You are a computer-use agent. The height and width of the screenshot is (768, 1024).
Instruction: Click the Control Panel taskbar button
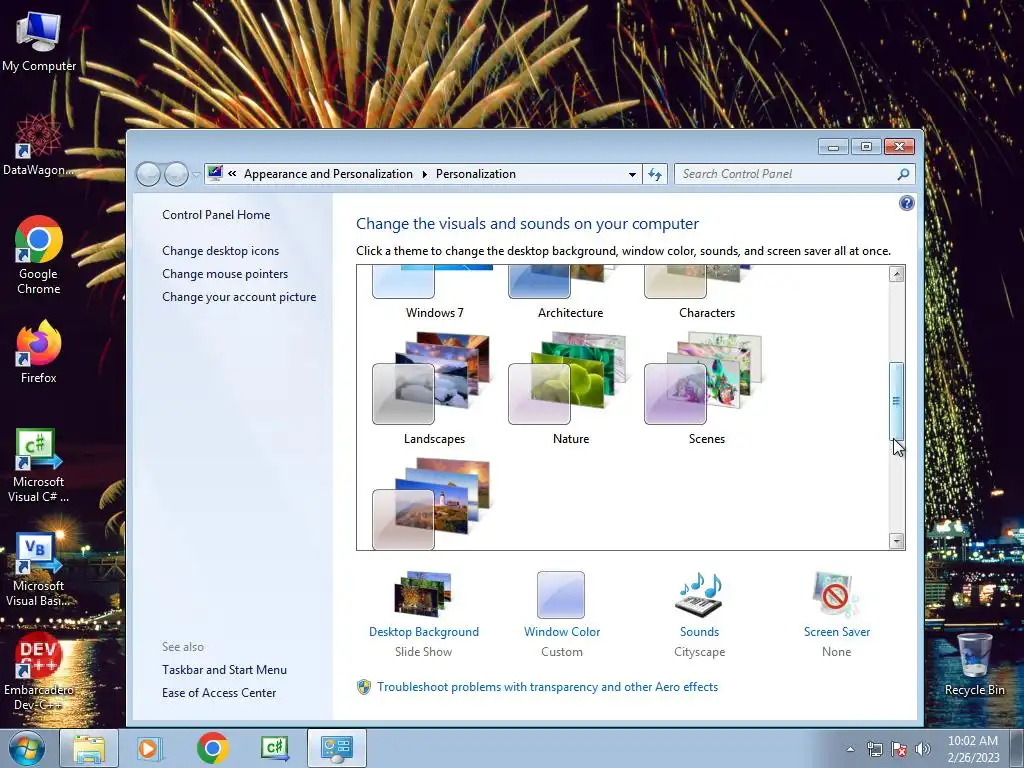click(336, 748)
